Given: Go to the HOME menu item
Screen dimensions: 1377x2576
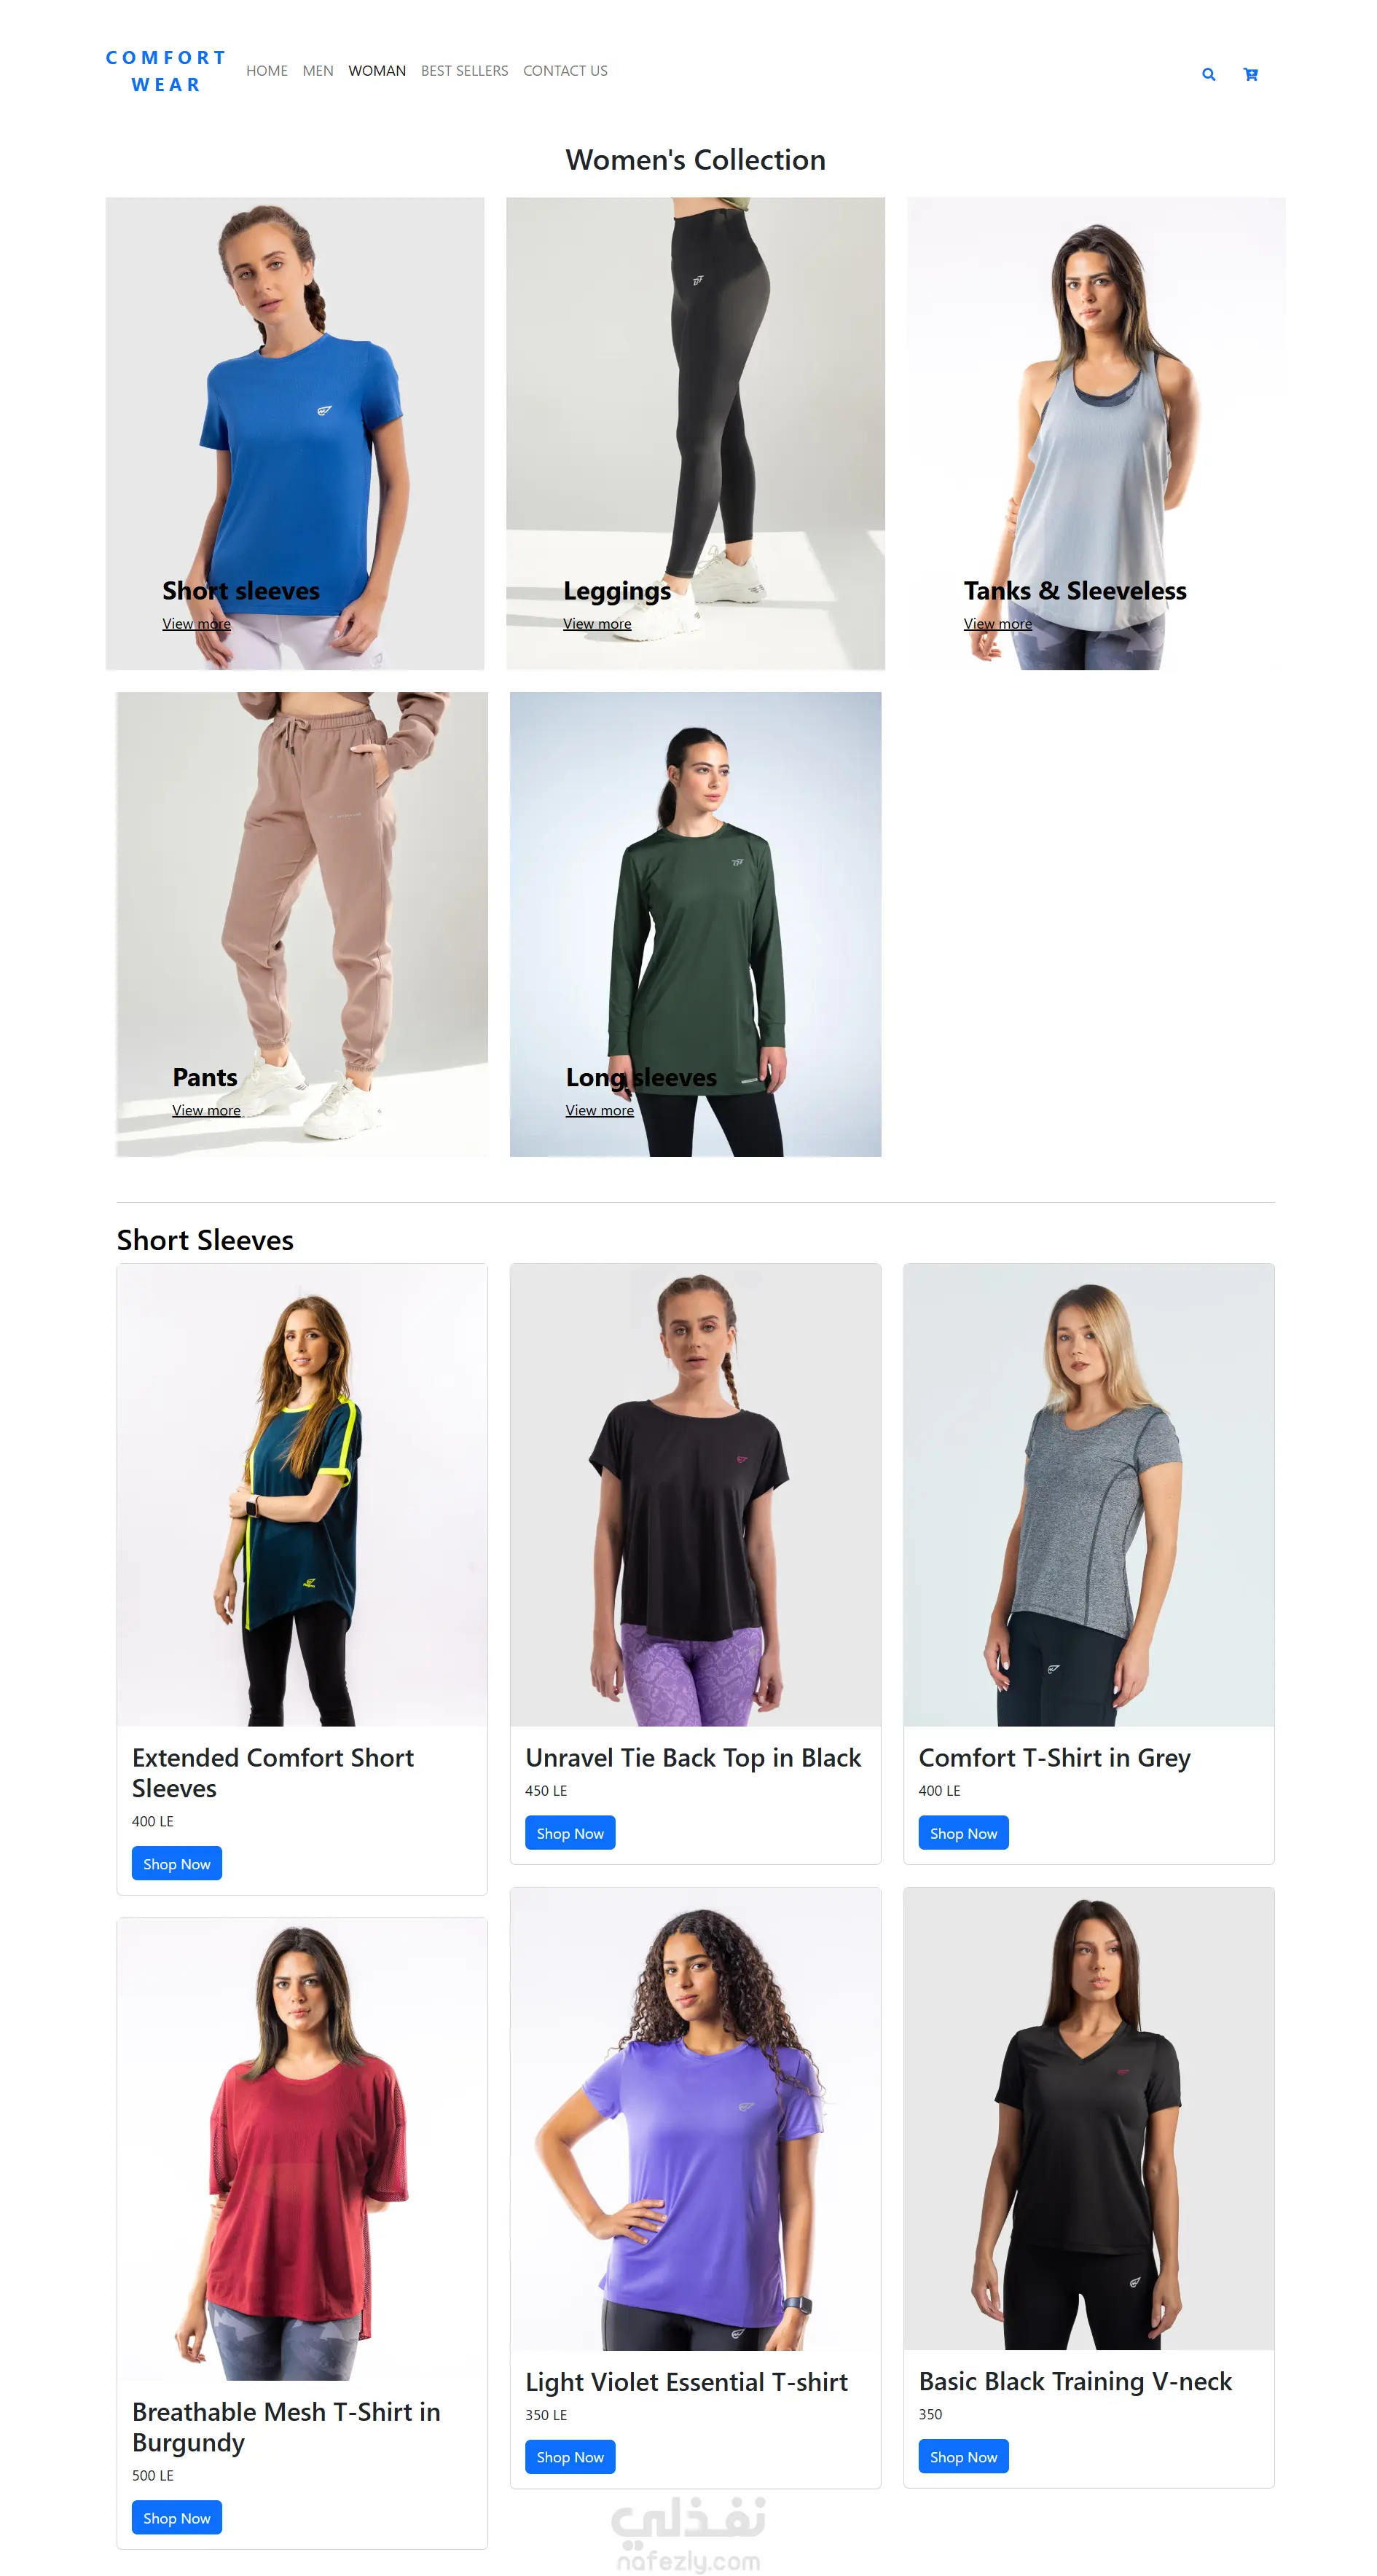Looking at the screenshot, I should point(266,71).
